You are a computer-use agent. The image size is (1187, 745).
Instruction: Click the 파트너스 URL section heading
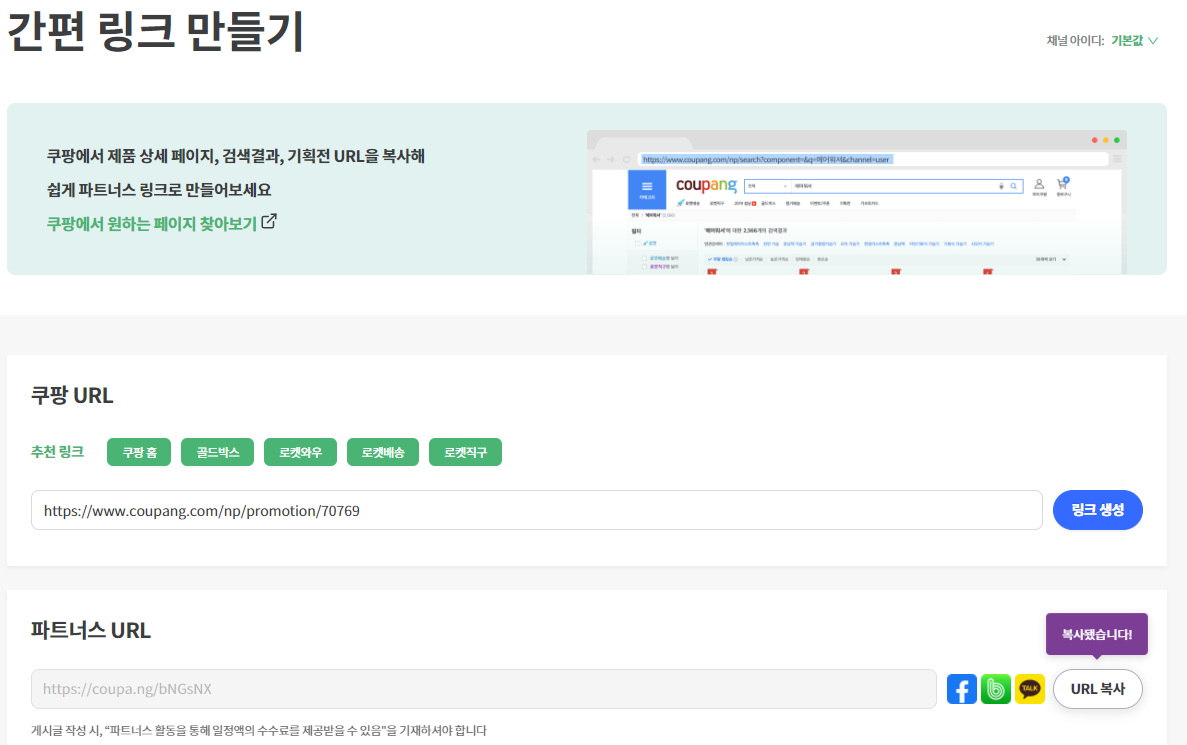[91, 630]
